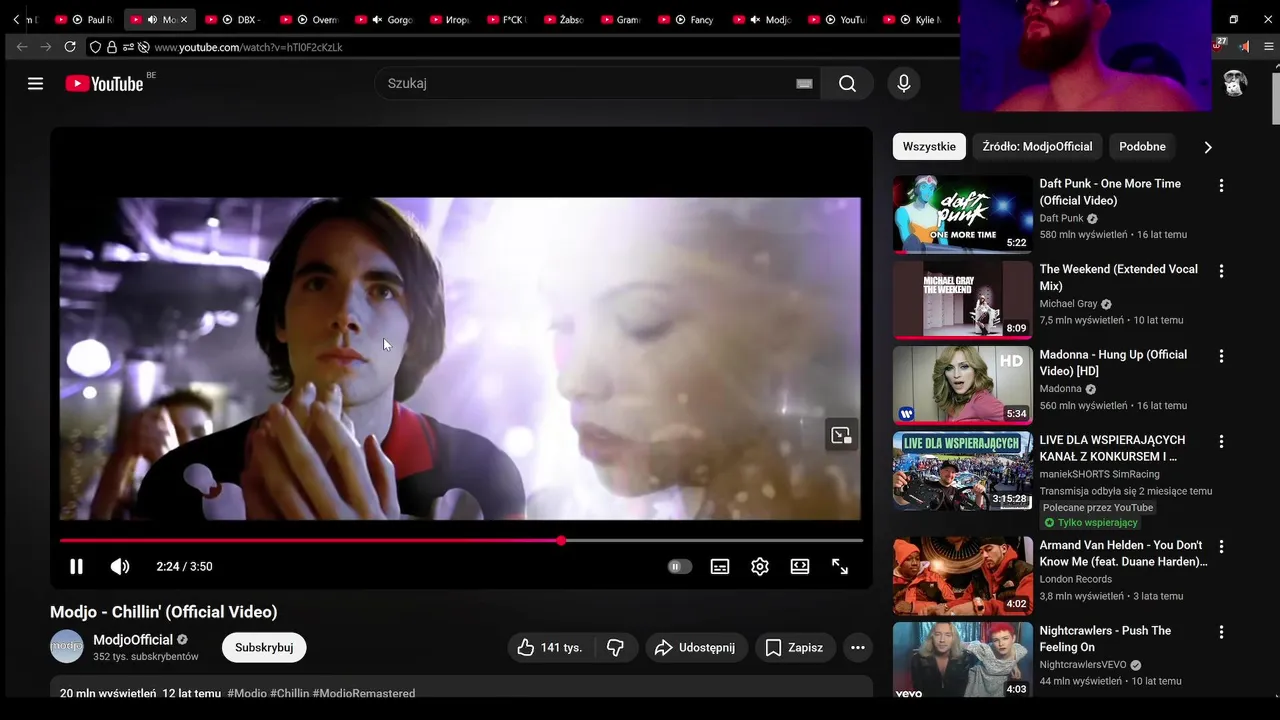Viewport: 1280px width, 720px height.
Task: Open the autoplay blocked icon in the address bar
Action: coord(144,47)
